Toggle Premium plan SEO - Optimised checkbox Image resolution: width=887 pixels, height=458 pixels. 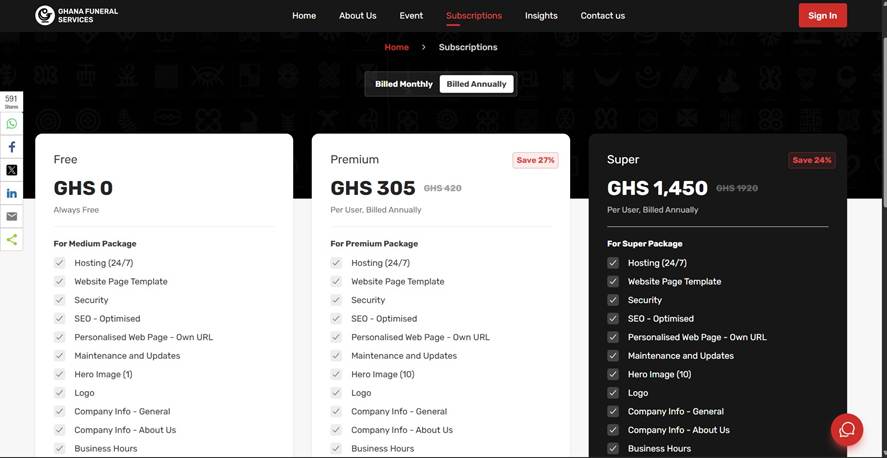coord(336,319)
